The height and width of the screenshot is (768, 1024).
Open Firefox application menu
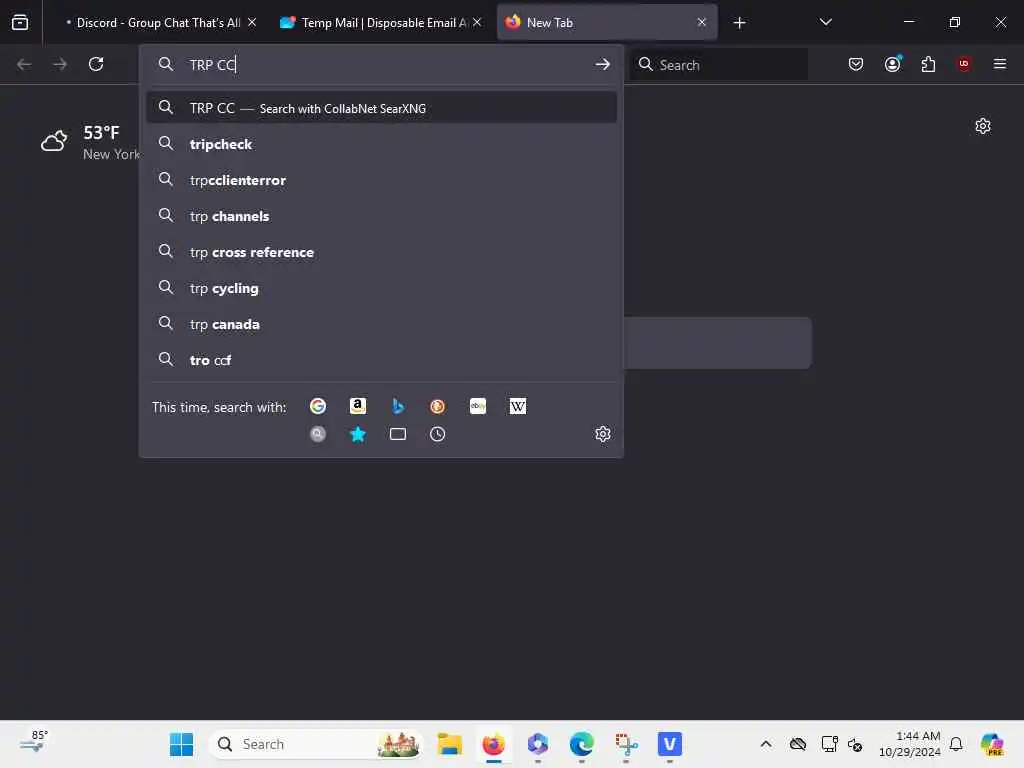pyautogui.click(x=1000, y=64)
